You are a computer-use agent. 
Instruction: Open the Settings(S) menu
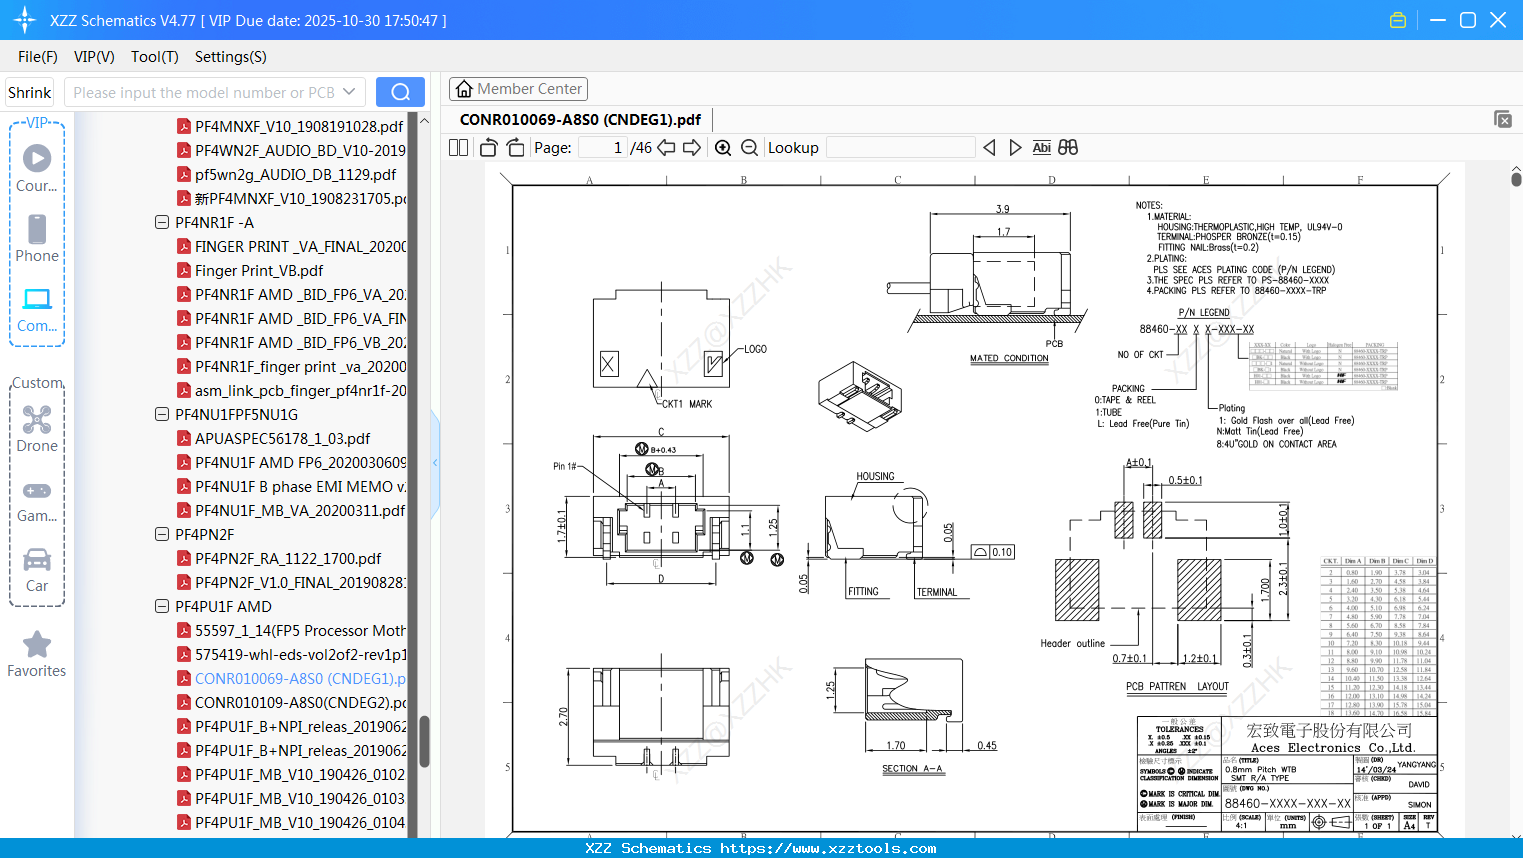[230, 57]
